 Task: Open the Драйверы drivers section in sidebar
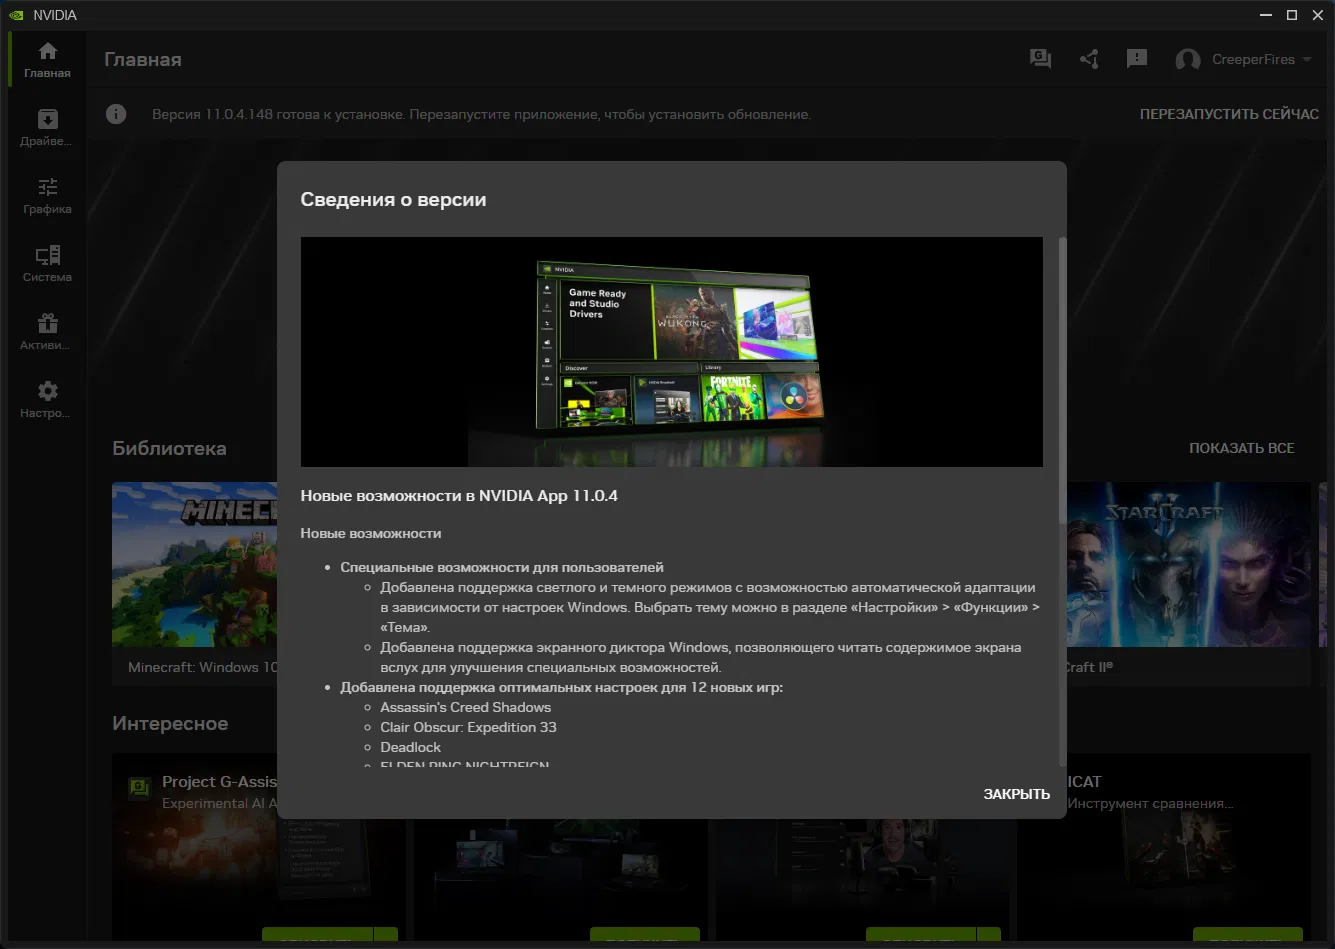pyautogui.click(x=47, y=128)
